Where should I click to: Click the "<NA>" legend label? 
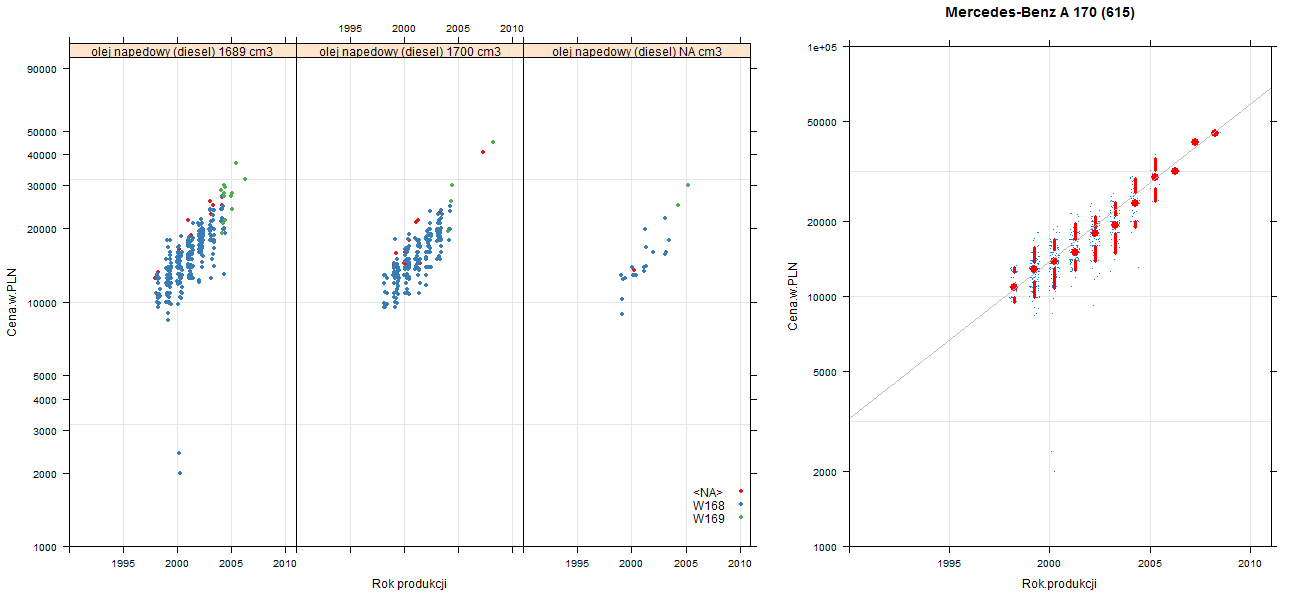[708, 492]
